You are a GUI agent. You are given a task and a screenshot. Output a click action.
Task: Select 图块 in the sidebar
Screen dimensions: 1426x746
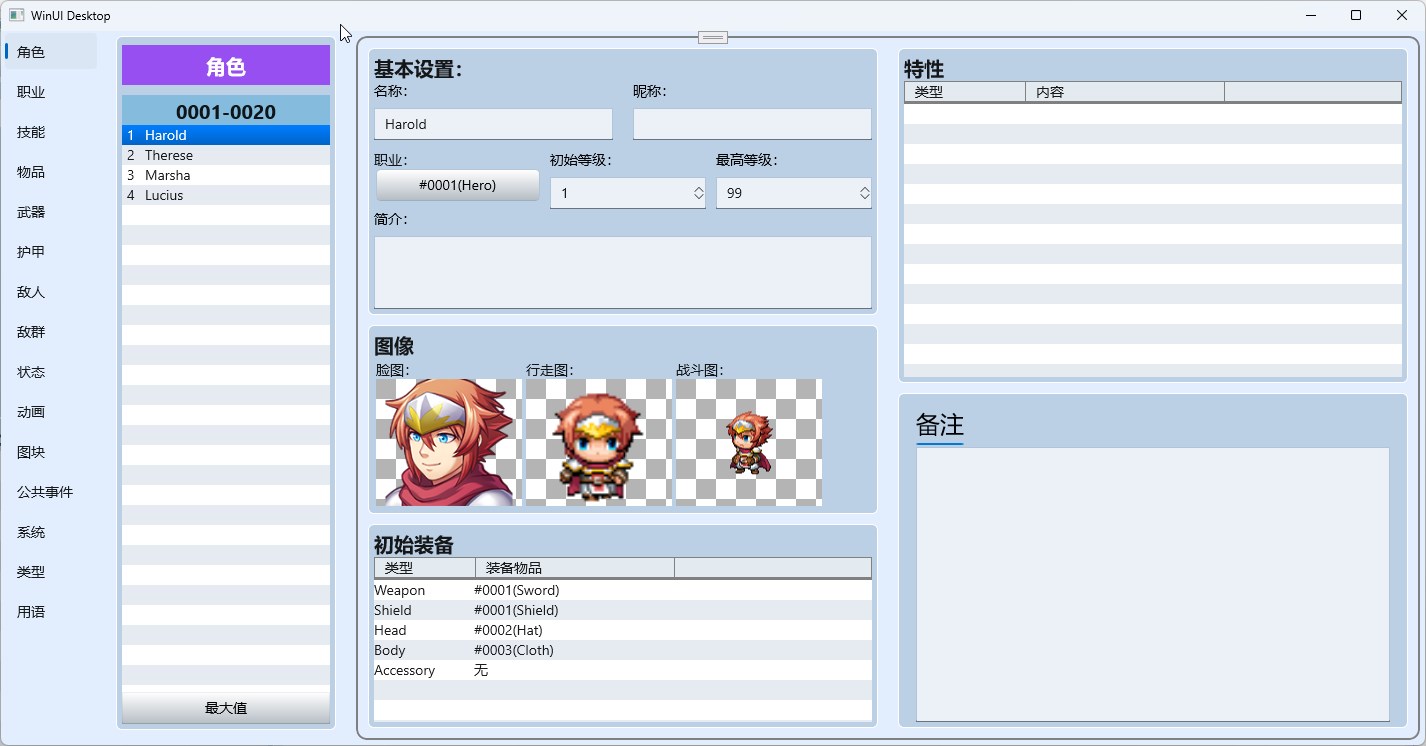(50, 452)
